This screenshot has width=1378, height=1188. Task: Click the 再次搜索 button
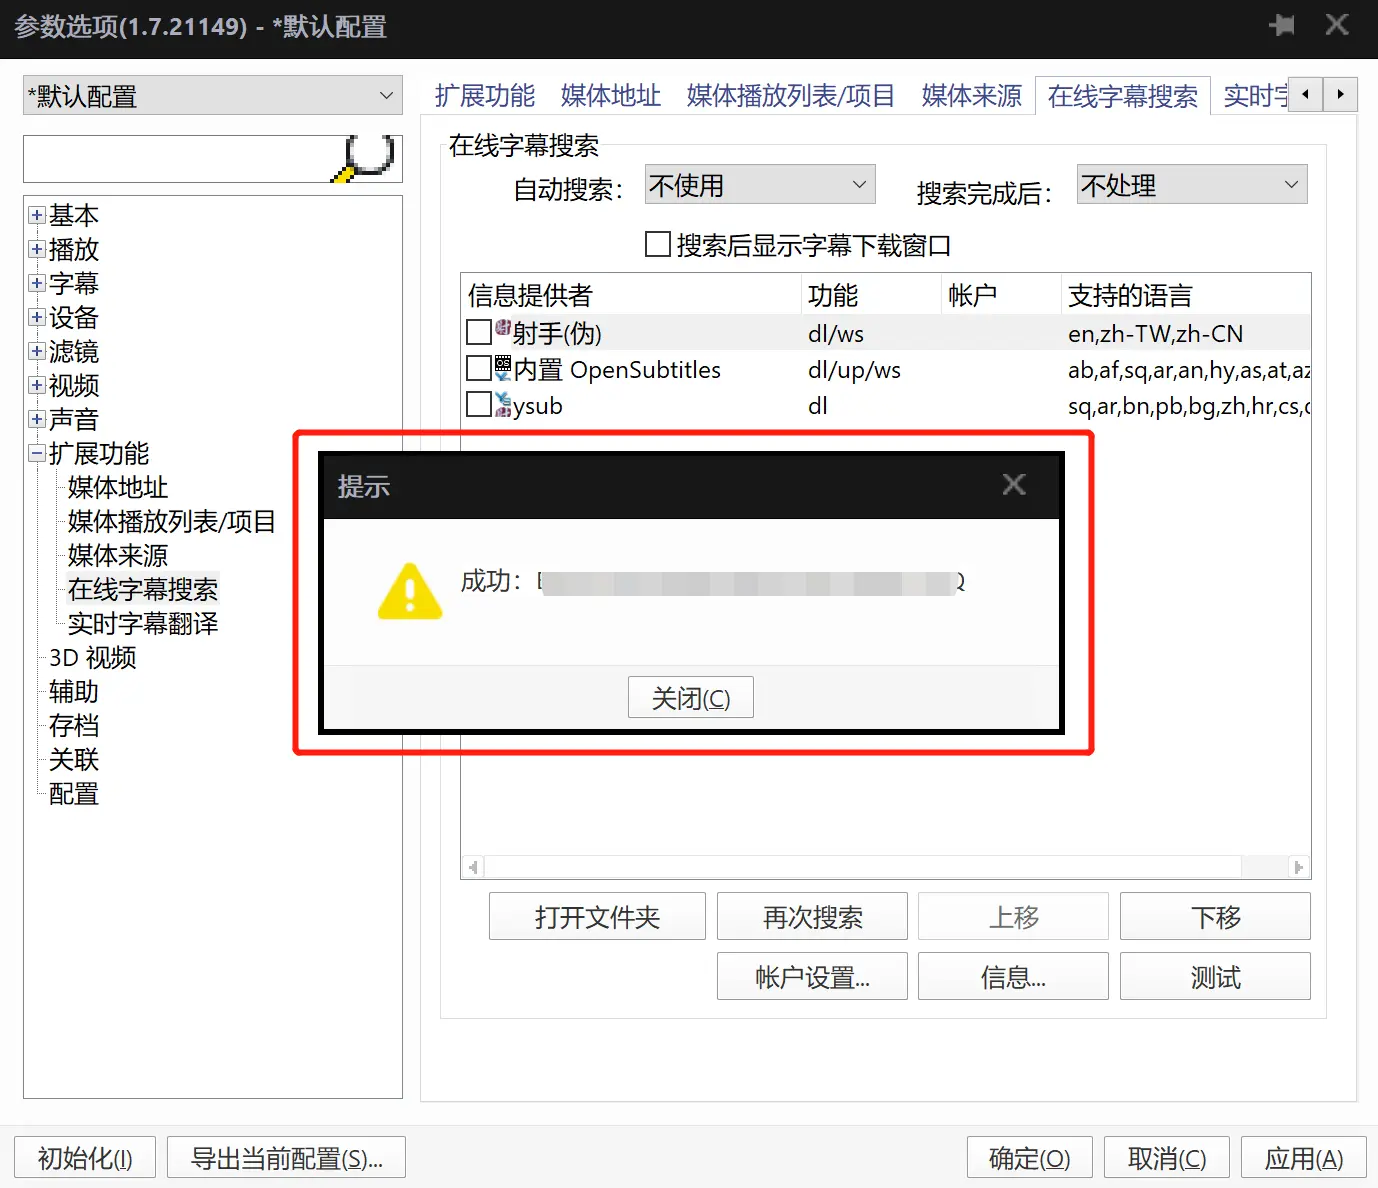pos(812,916)
